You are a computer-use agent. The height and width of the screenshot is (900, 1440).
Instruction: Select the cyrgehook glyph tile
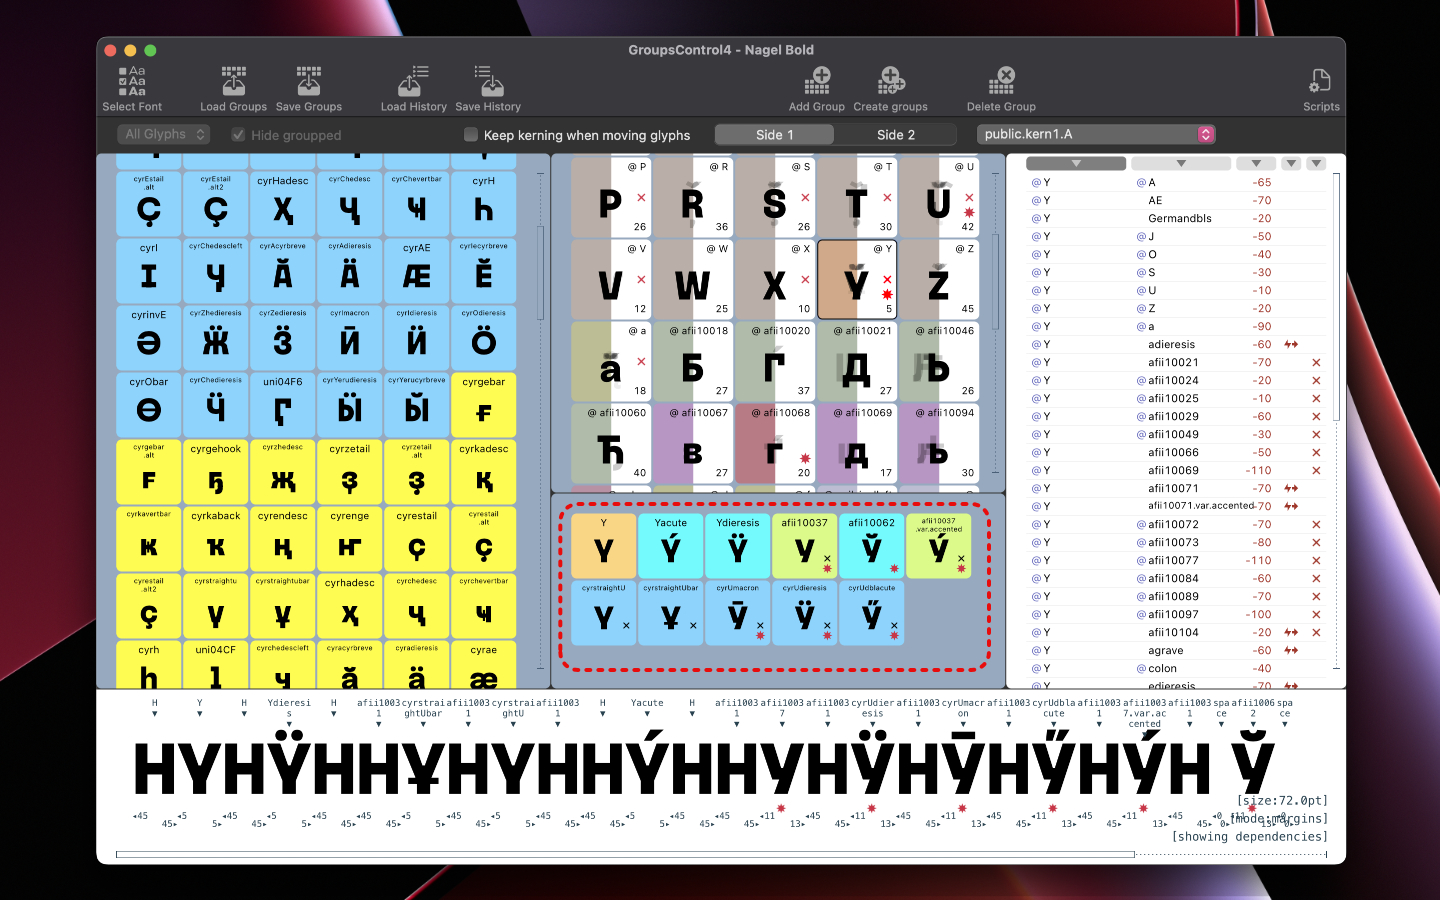click(216, 471)
